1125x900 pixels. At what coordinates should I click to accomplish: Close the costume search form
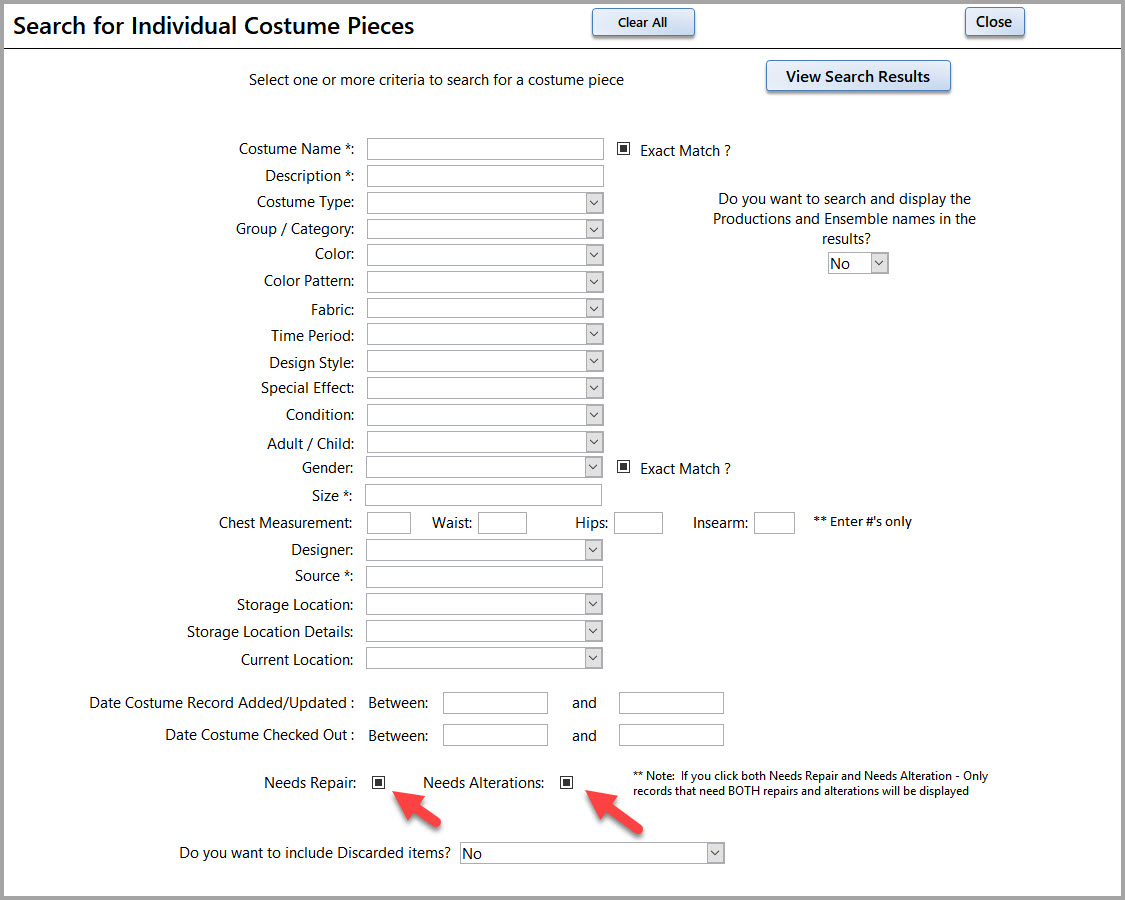[993, 22]
